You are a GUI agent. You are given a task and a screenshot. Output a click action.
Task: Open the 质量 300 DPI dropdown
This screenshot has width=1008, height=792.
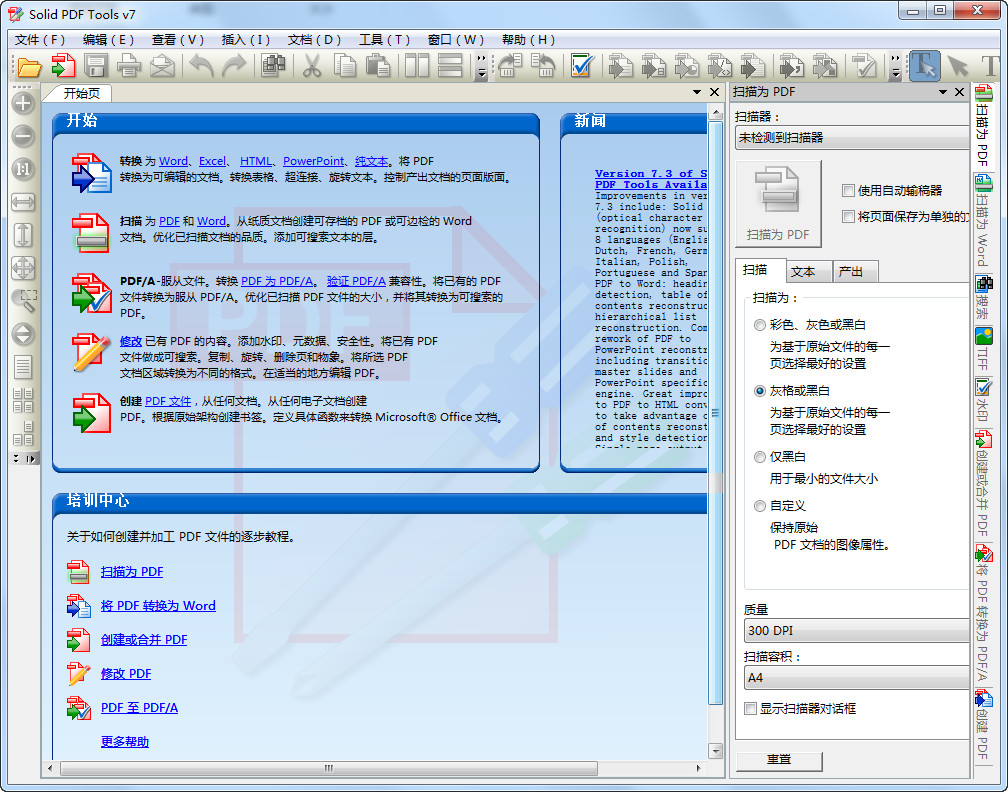[x=857, y=631]
